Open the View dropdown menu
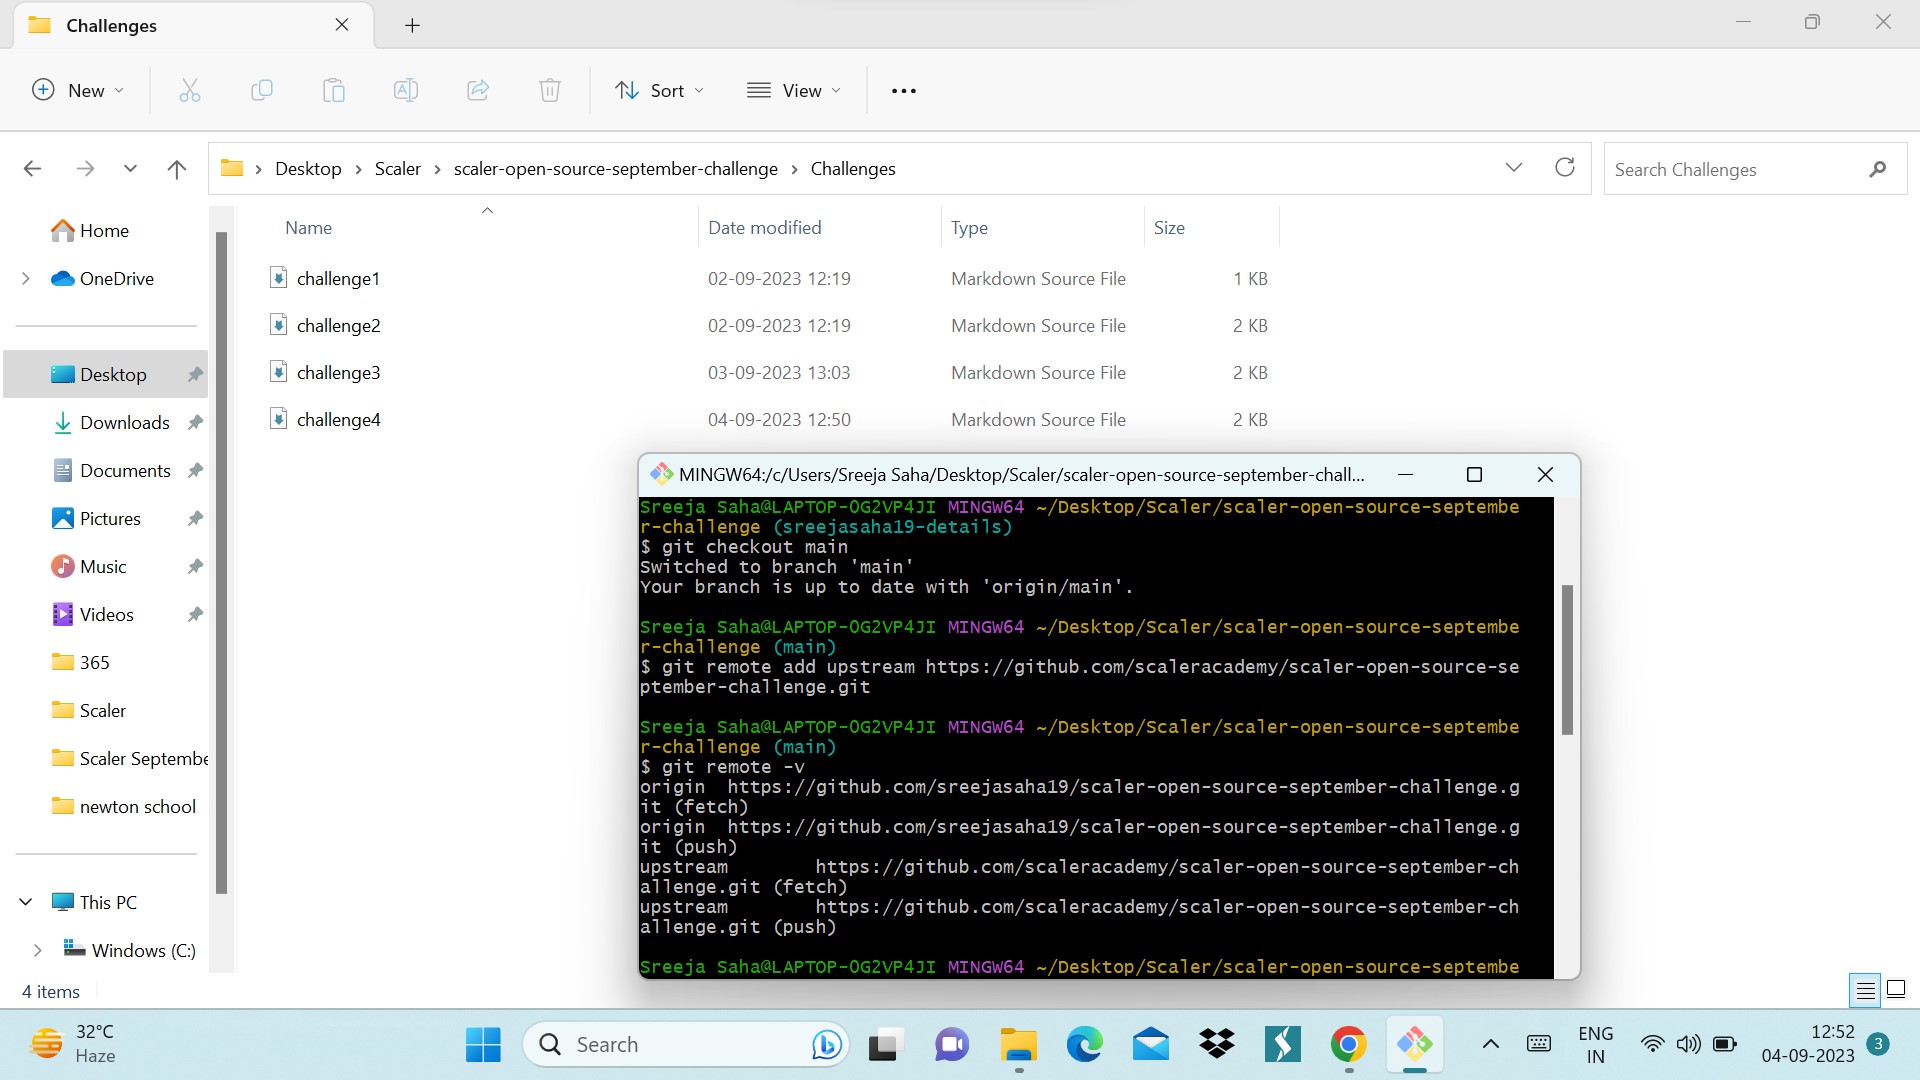 pyautogui.click(x=794, y=91)
